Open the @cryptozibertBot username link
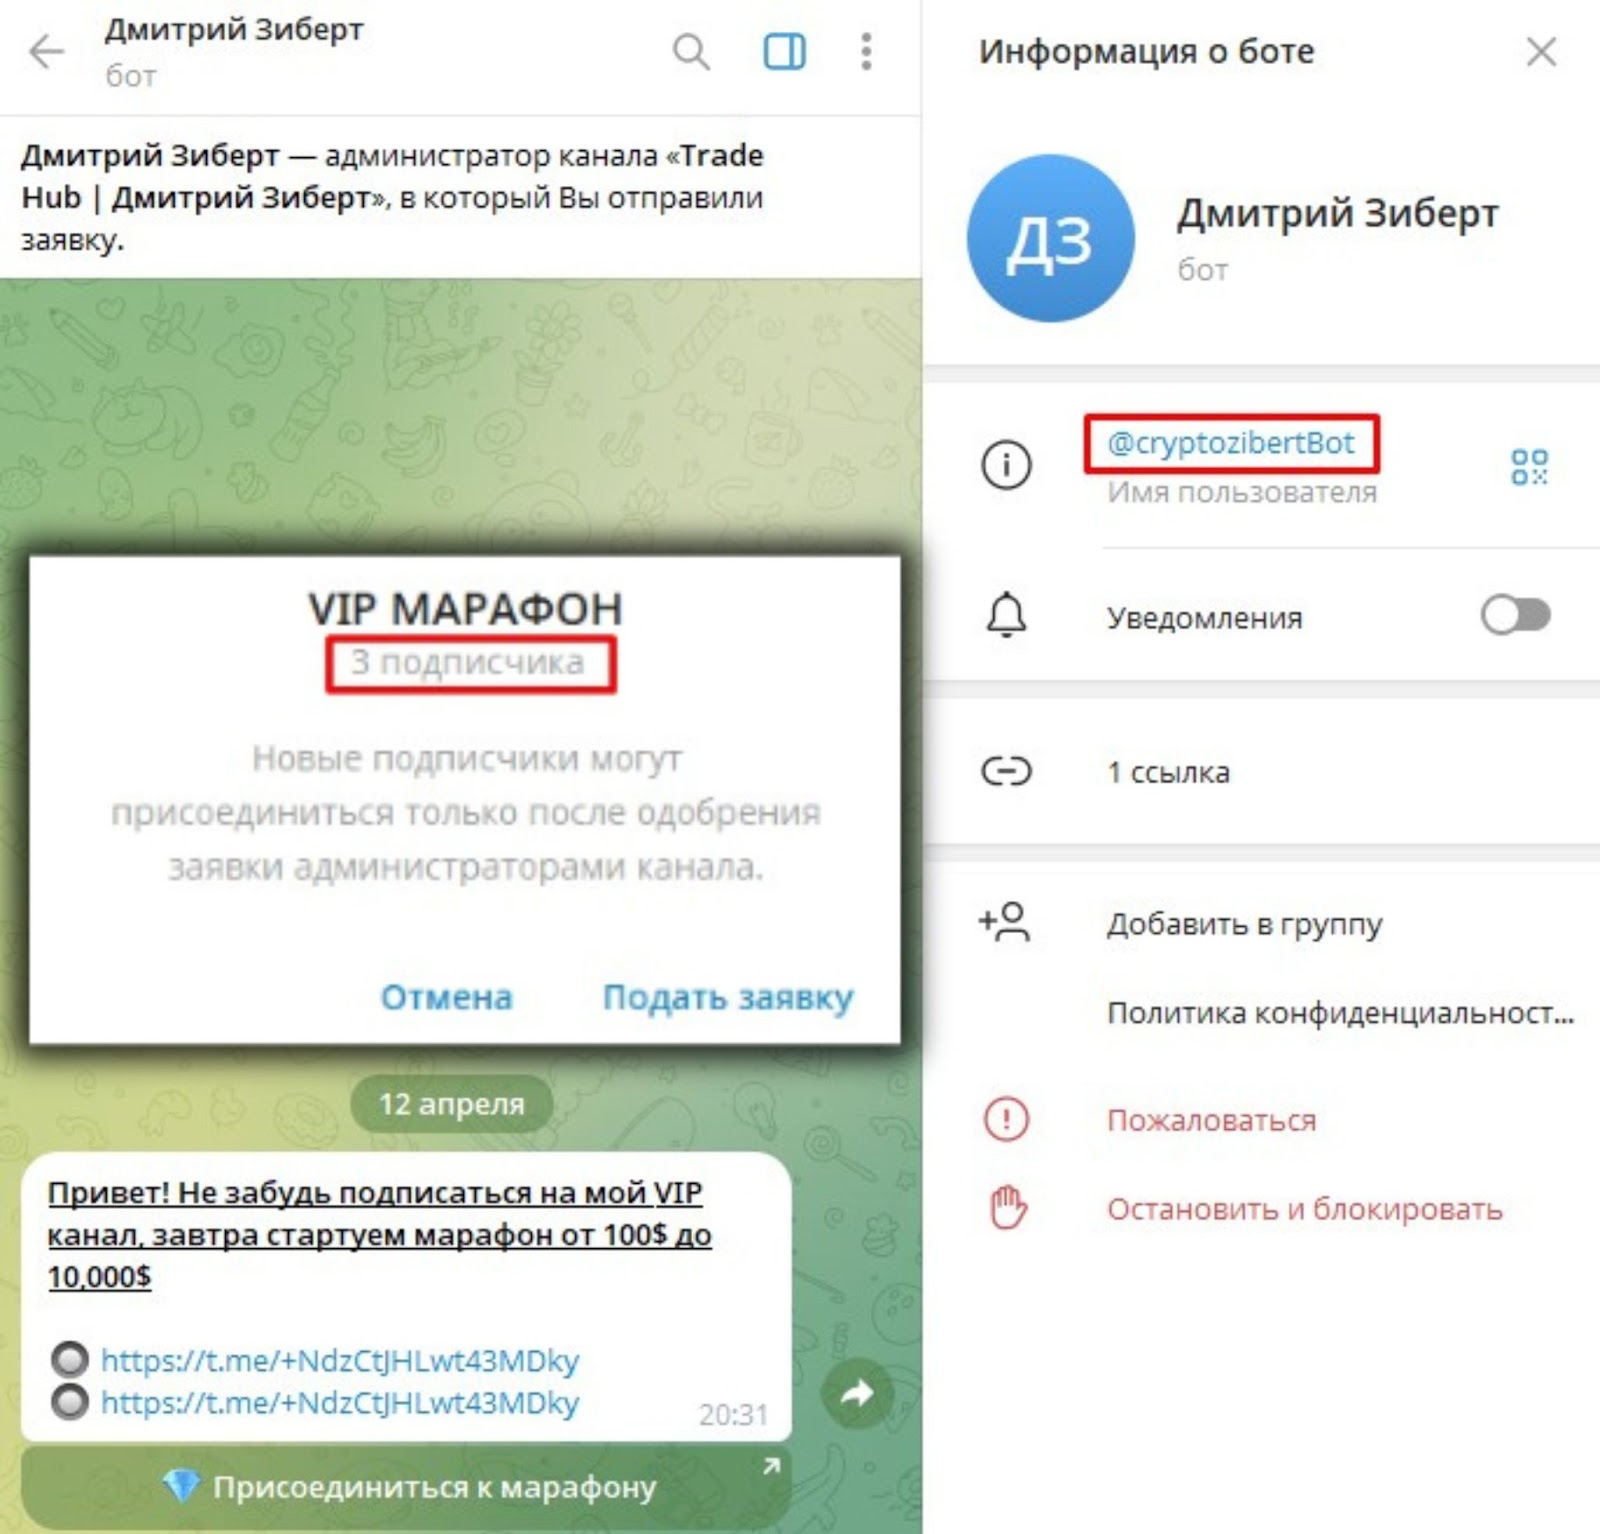The image size is (1600, 1534). pos(1231,442)
